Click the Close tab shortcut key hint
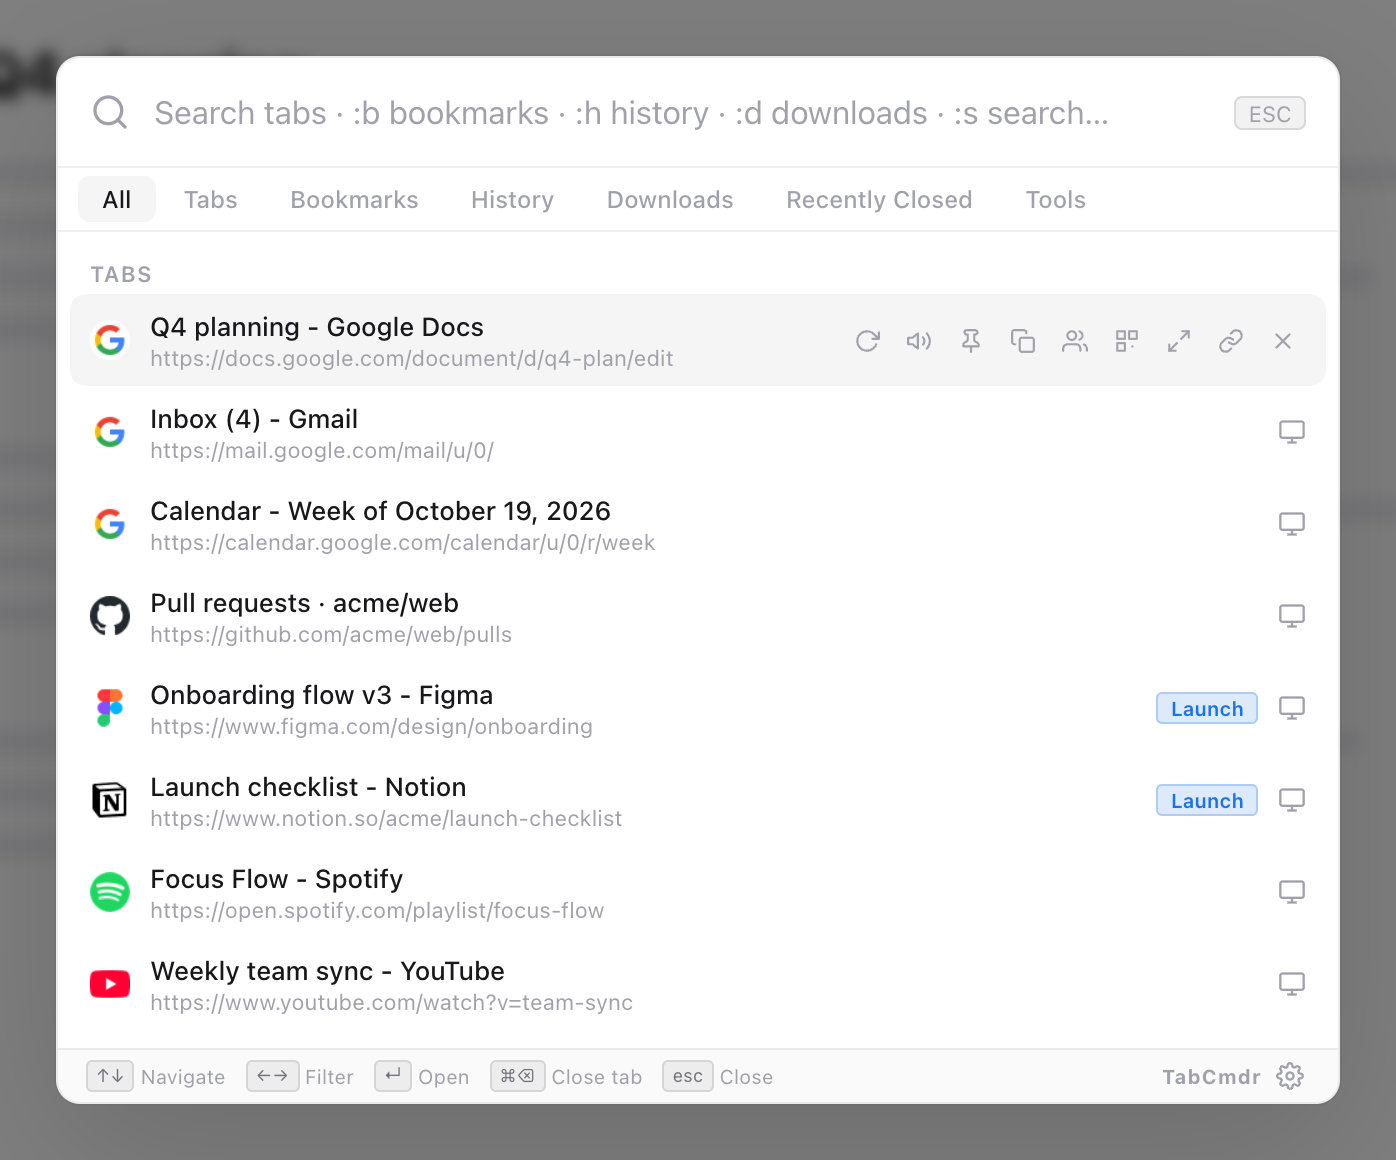This screenshot has height=1160, width=1396. [x=518, y=1076]
